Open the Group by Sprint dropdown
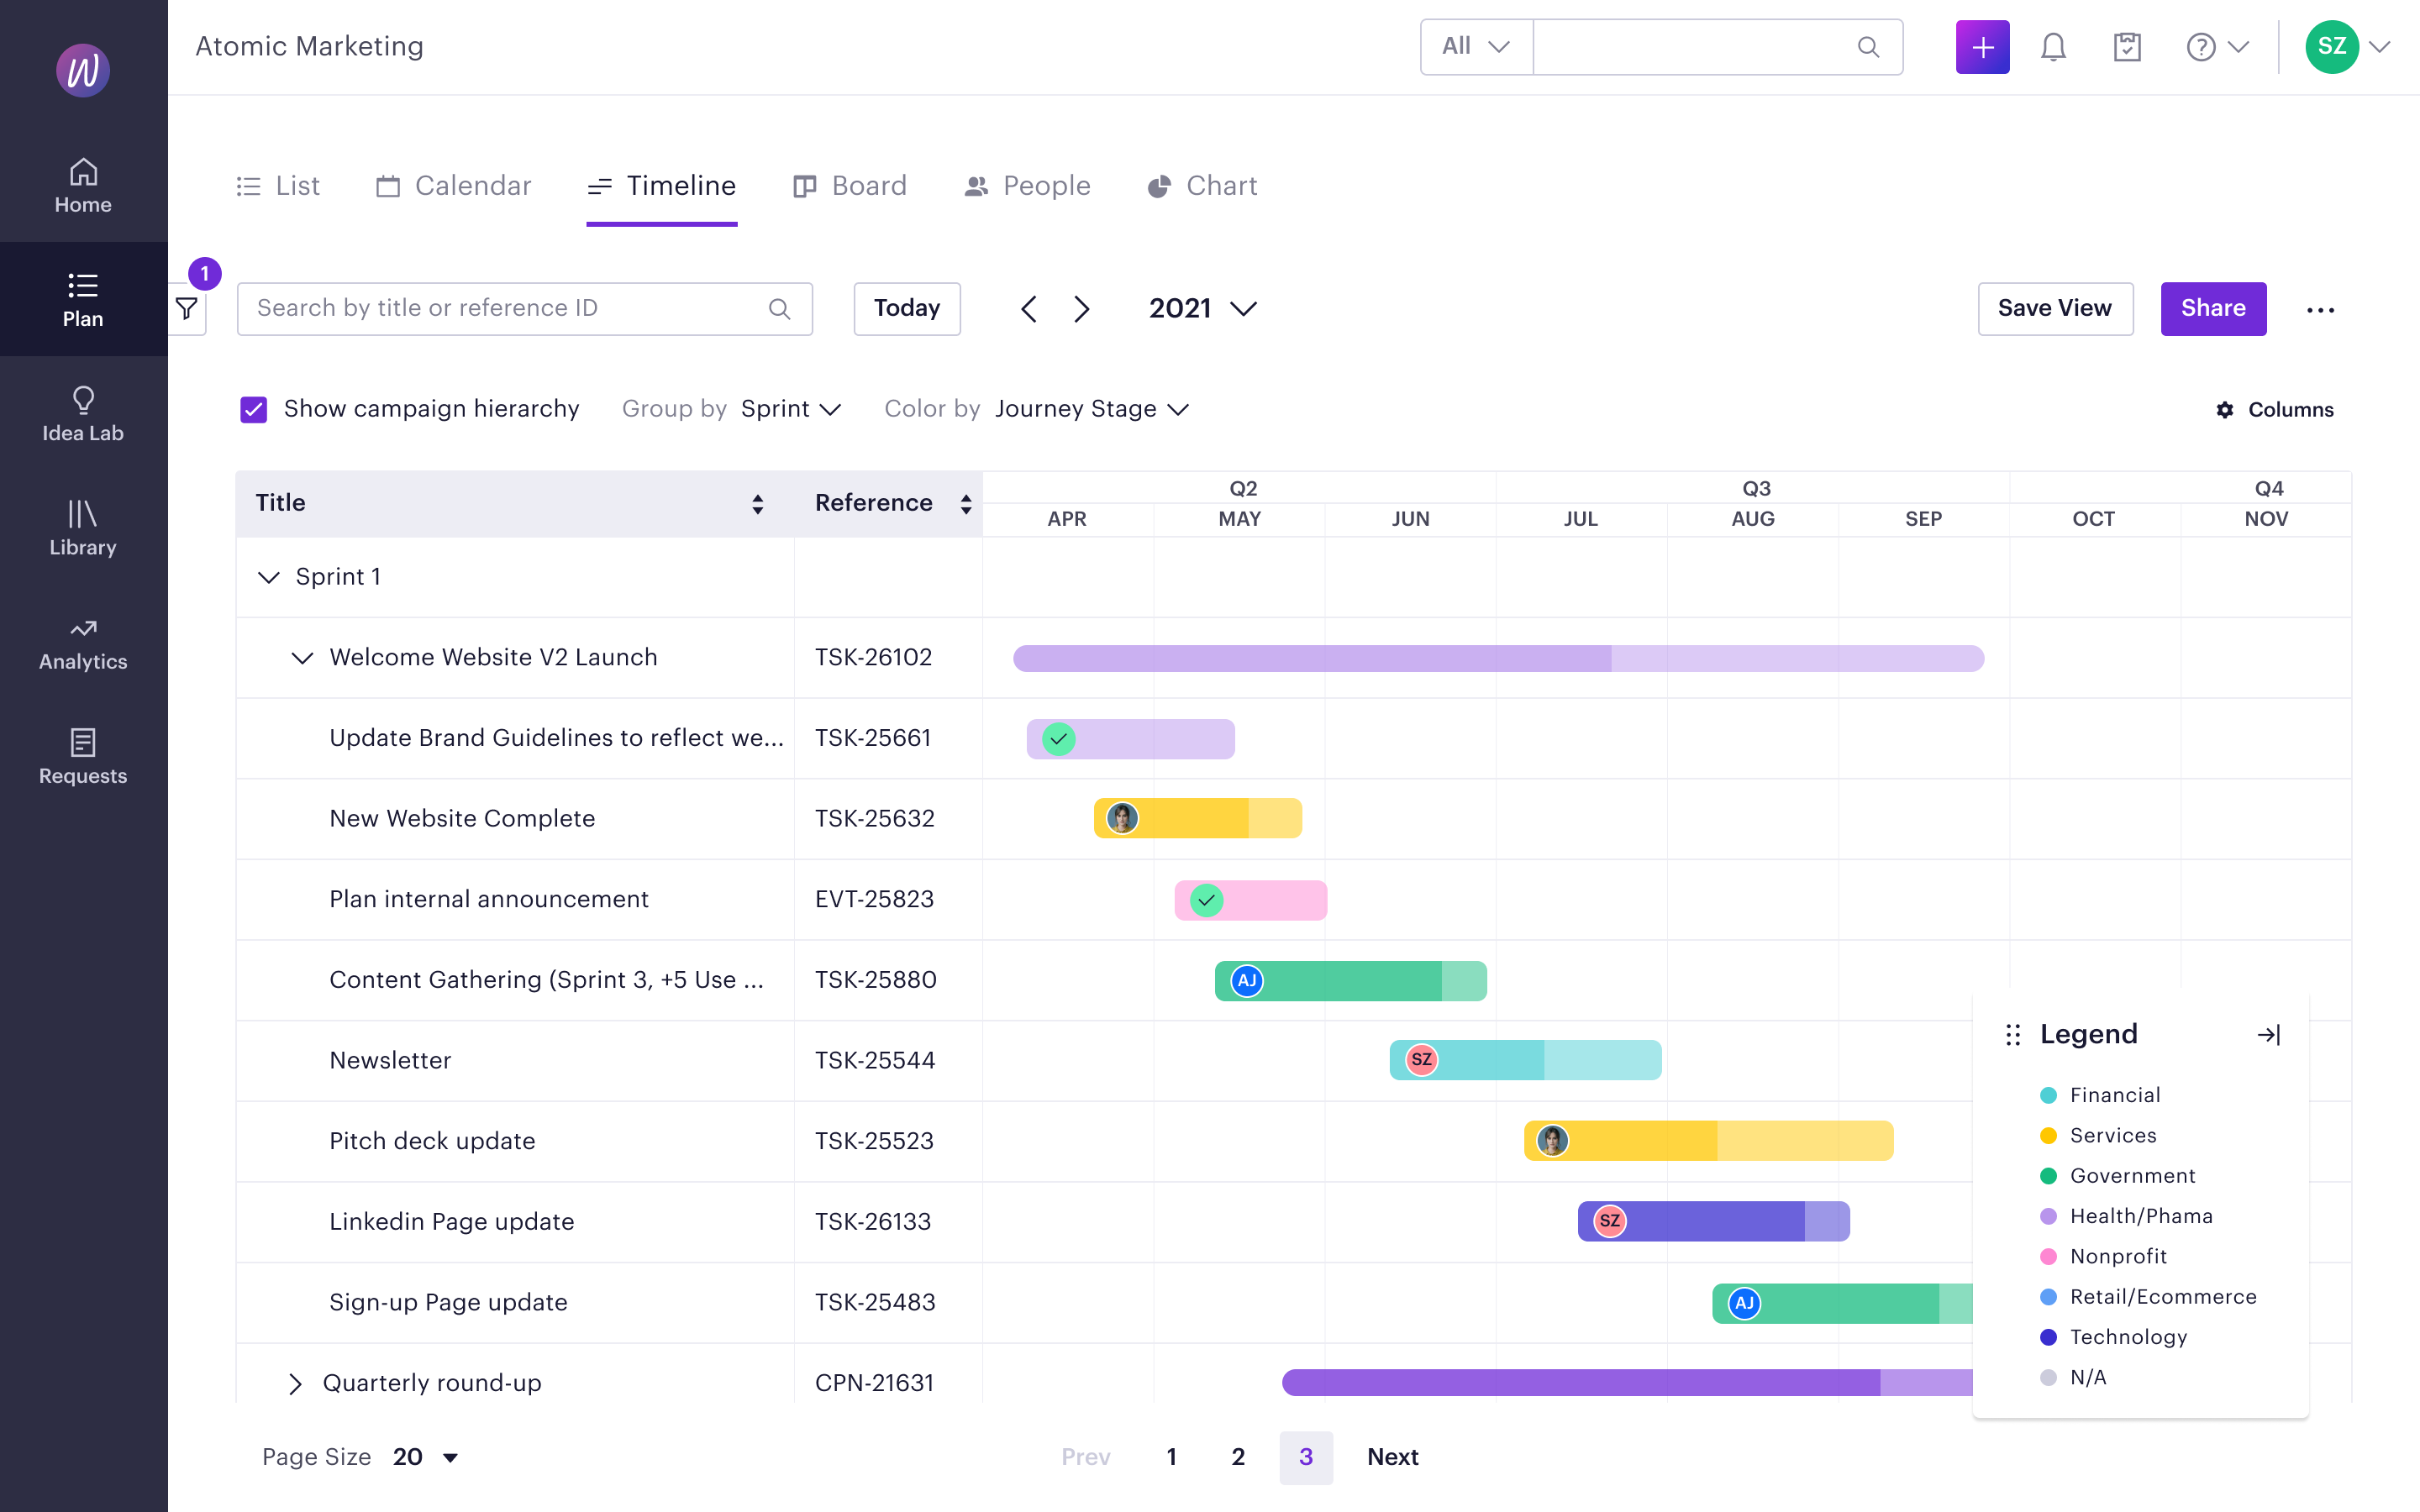 point(790,409)
